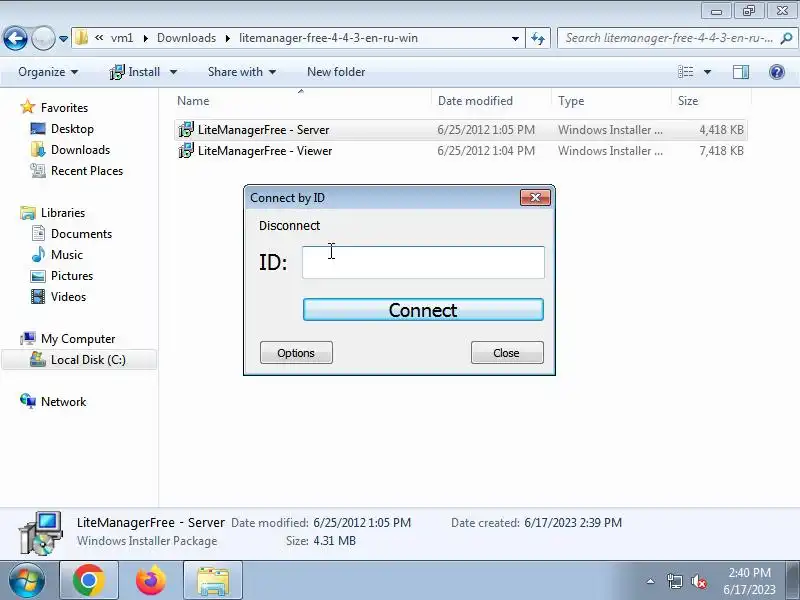This screenshot has width=800, height=600.
Task: Launch Google Chrome from taskbar
Action: pos(89,581)
